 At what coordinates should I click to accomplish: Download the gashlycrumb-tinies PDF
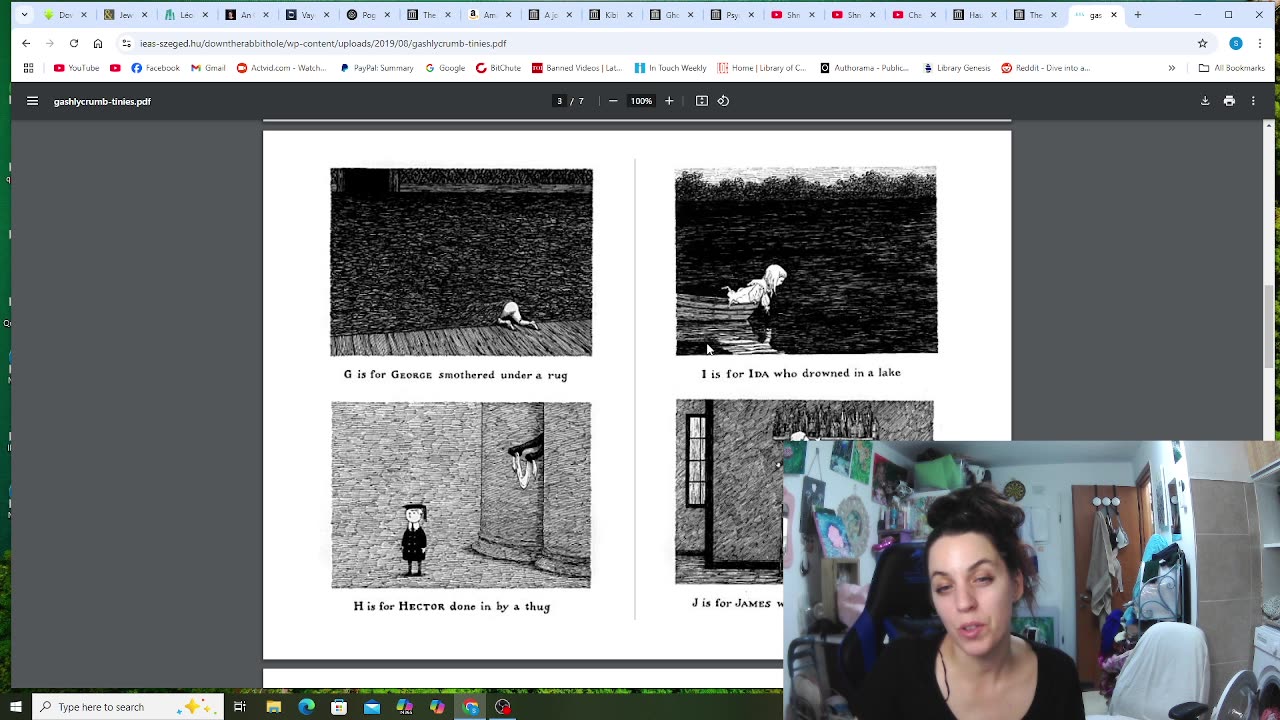[1205, 101]
